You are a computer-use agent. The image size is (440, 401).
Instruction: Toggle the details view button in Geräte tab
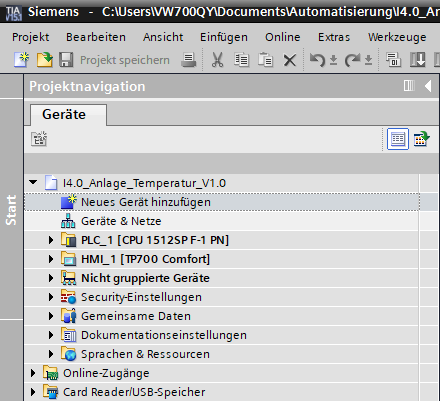click(x=398, y=139)
